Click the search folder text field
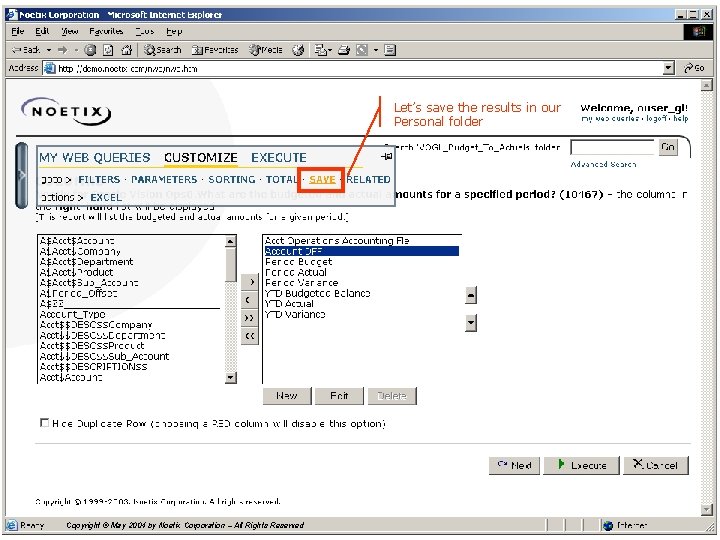This screenshot has width=720, height=540. [612, 147]
